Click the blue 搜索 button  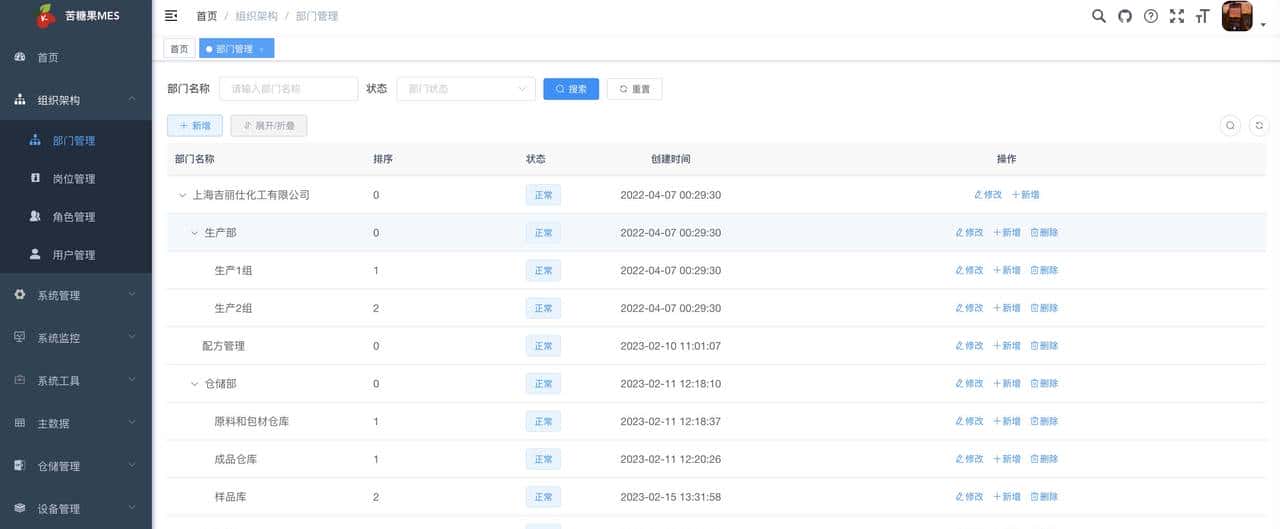(x=571, y=89)
